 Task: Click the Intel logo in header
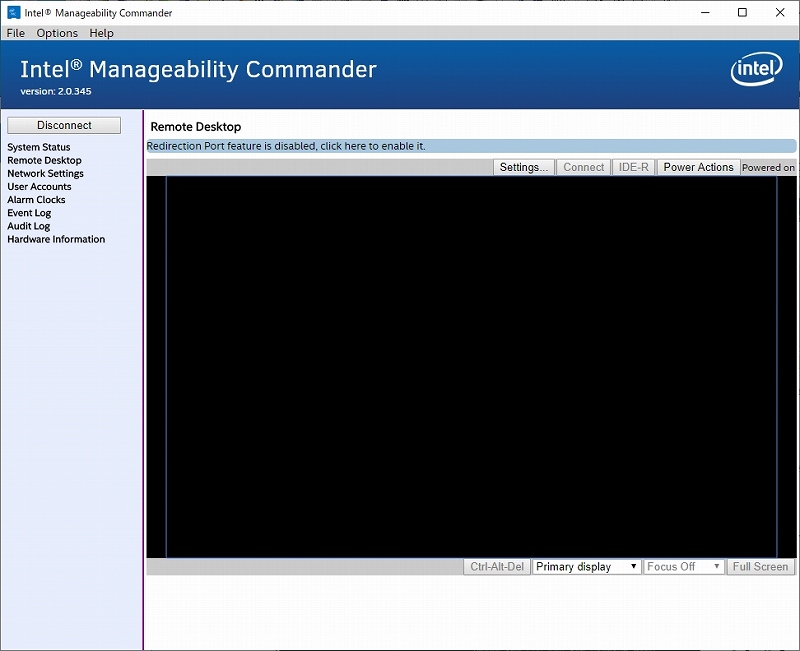756,70
